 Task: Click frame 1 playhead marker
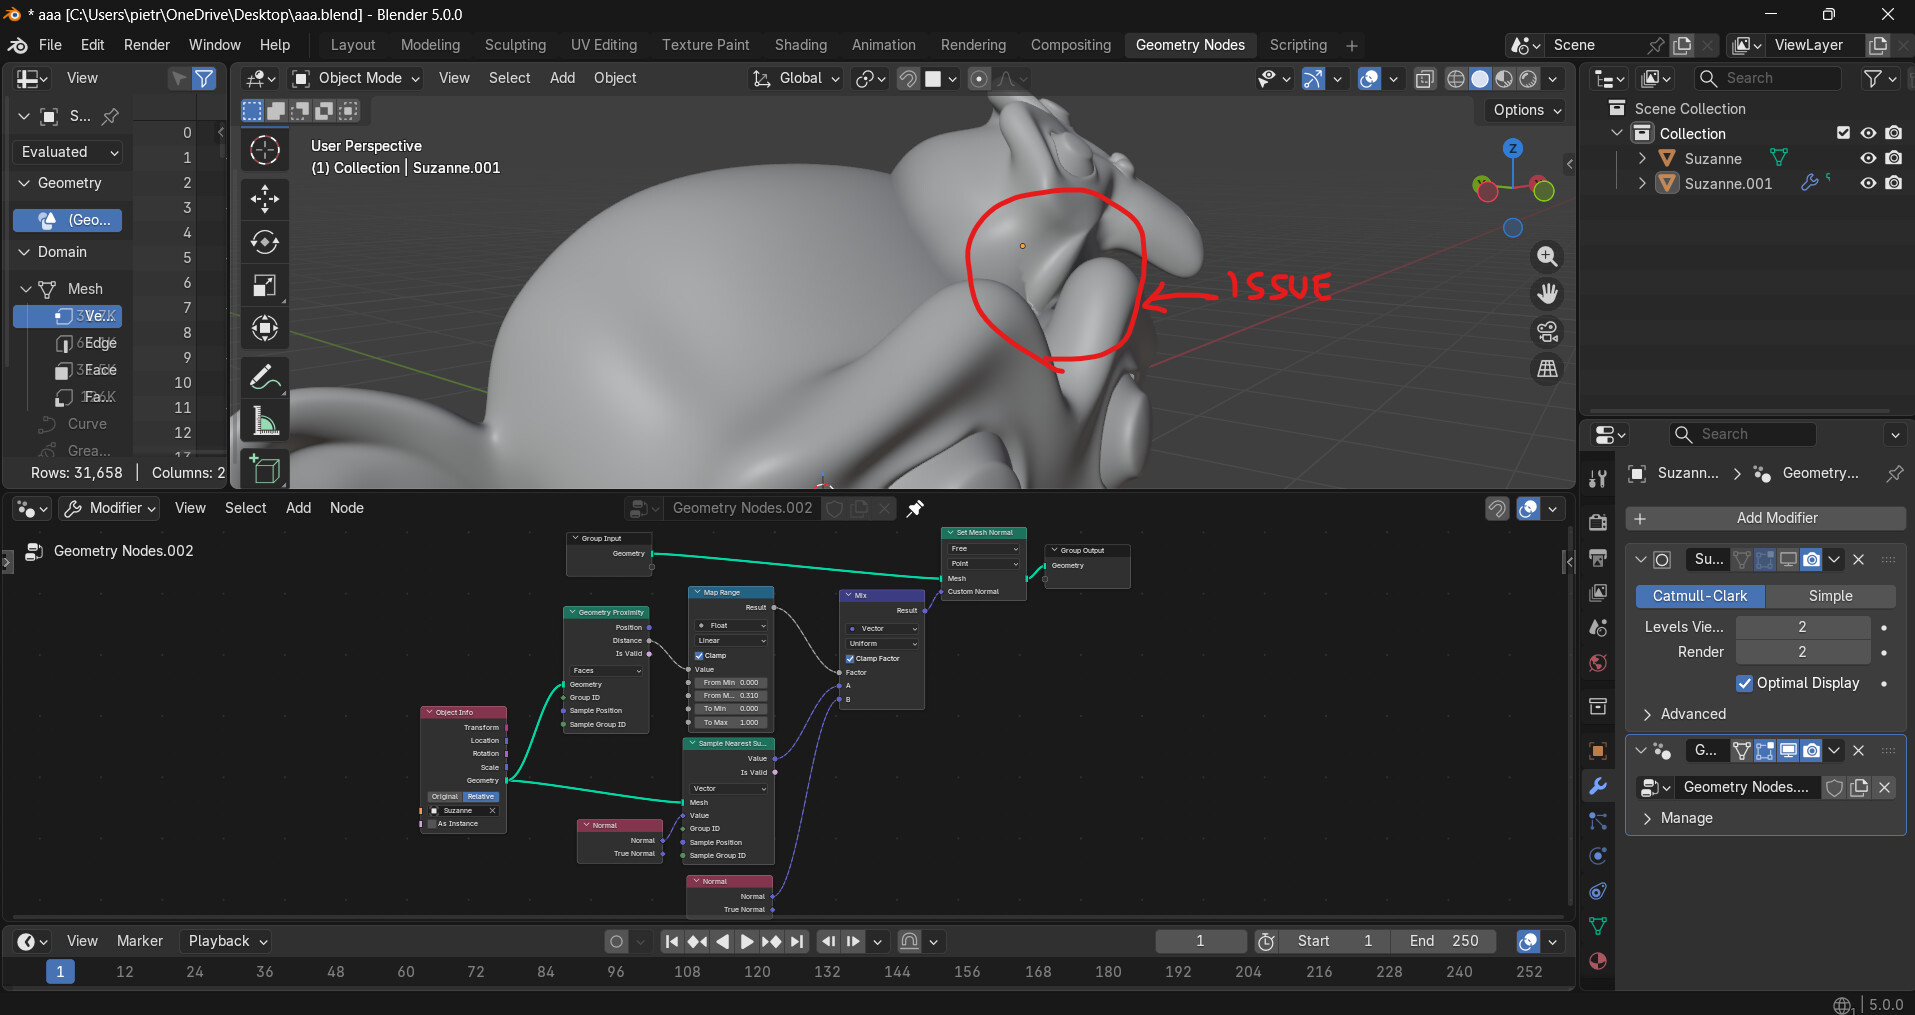[60, 971]
